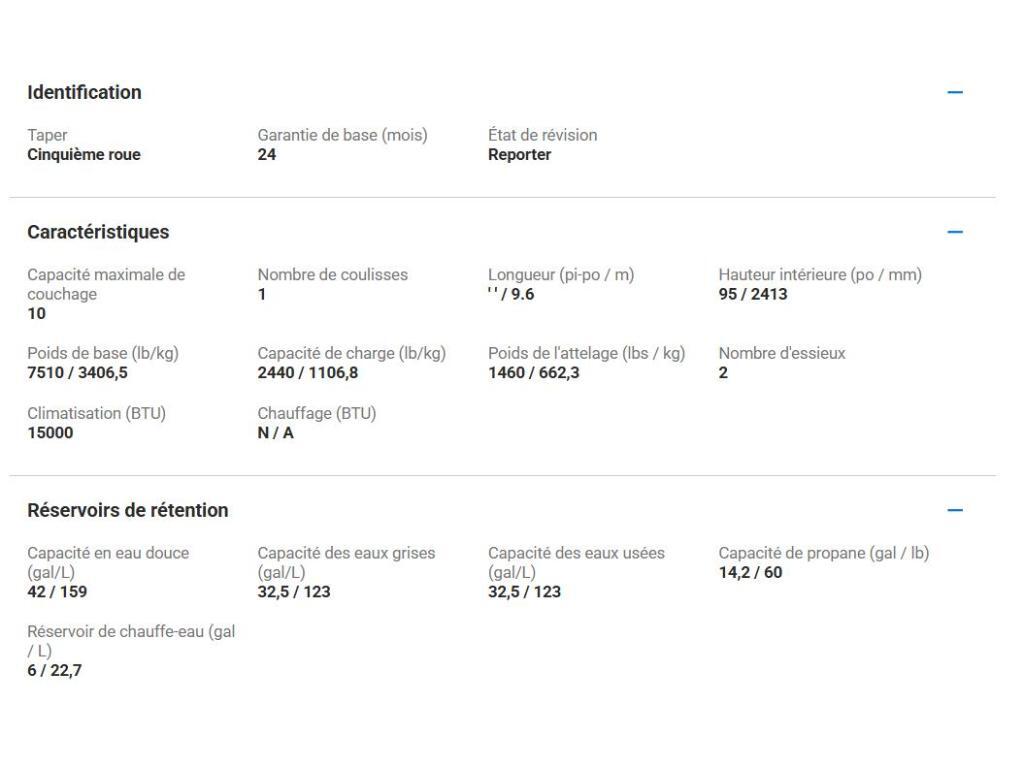Click the Longueur (pi-po / m) label
Viewport: 1024px width, 768px height.
[561, 275]
